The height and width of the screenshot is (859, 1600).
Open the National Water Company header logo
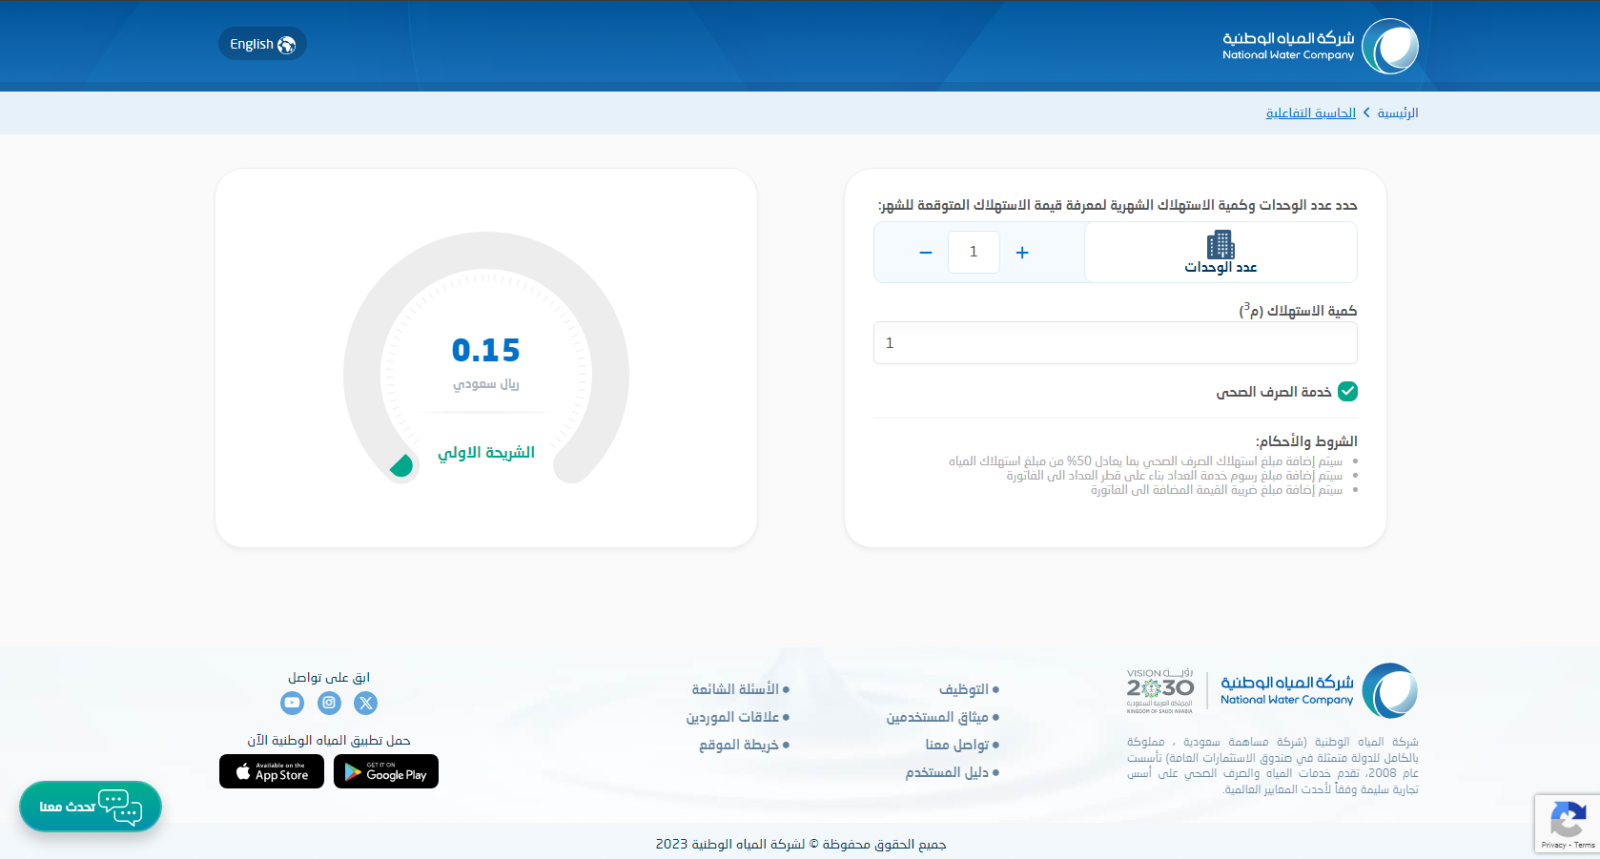1320,46
